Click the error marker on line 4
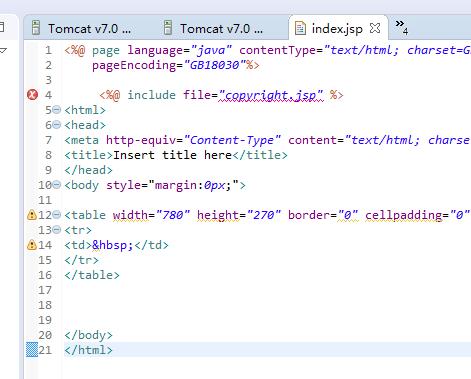Viewport: 471px width, 379px height. (x=32, y=95)
